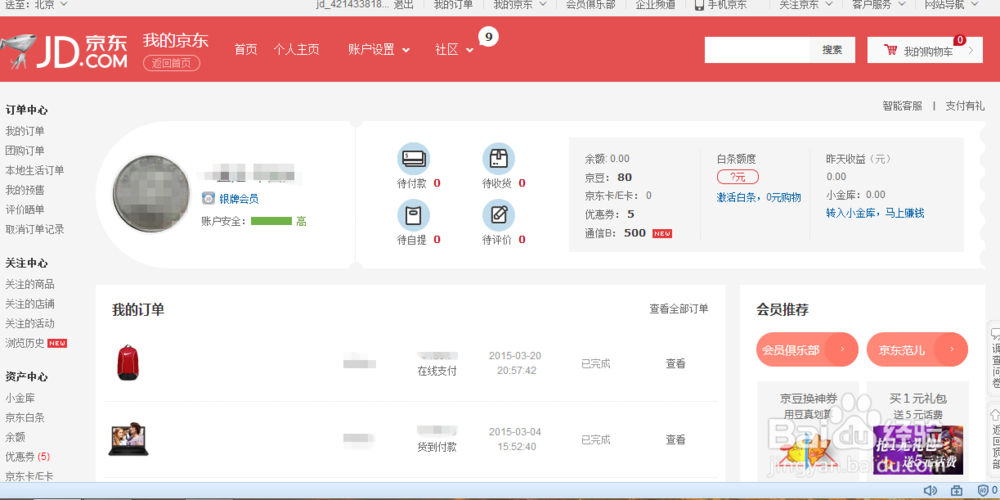Click the 白条额度 ?元 badge
This screenshot has height=500, width=1000.
coord(737,177)
